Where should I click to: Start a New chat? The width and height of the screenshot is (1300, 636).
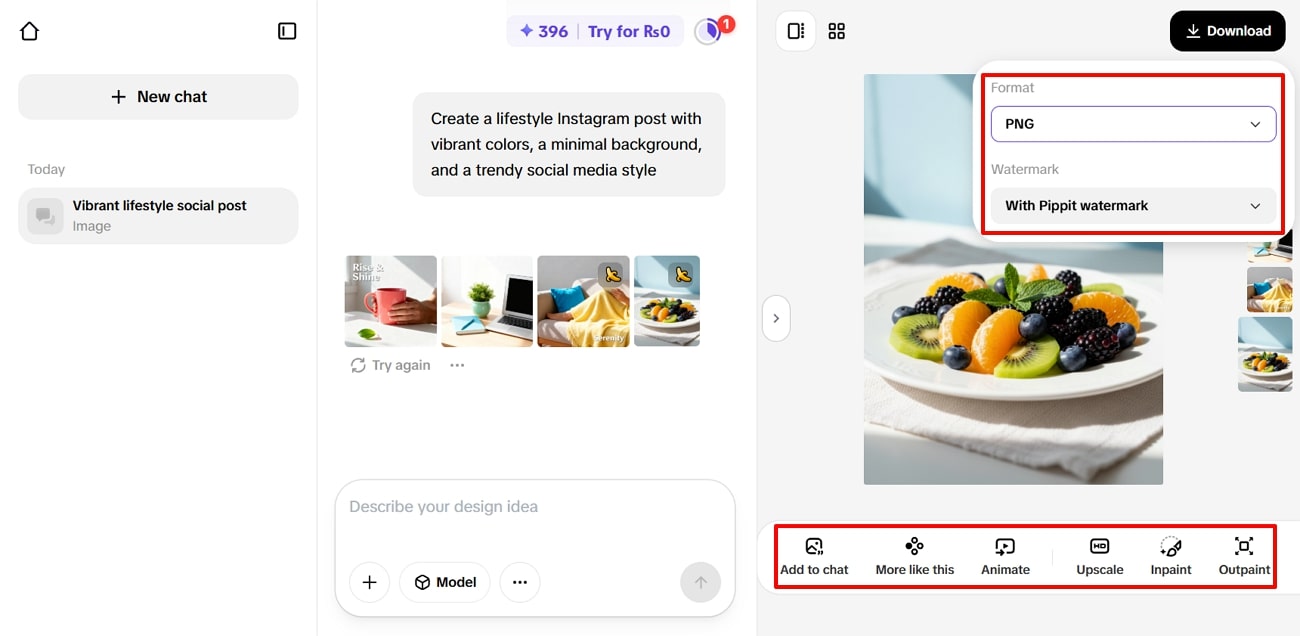coord(158,97)
